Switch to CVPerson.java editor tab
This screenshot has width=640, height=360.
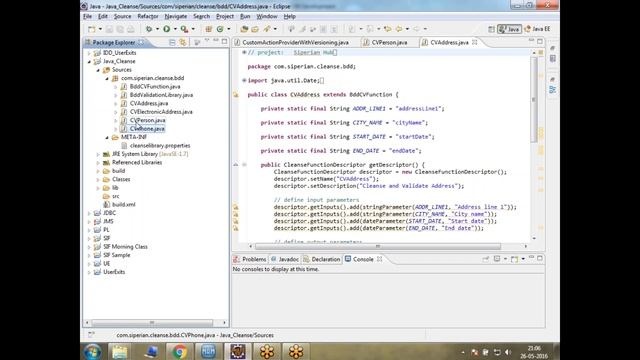[x=389, y=42]
